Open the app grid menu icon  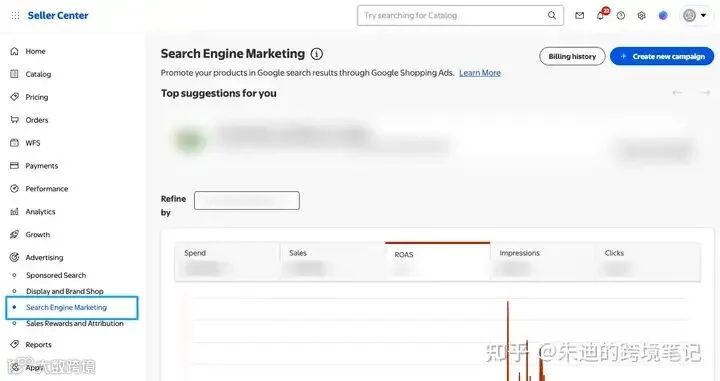tap(15, 16)
